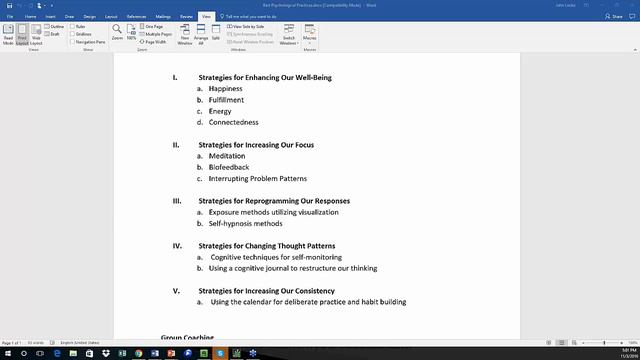Click the zoom out minus button

583,343
